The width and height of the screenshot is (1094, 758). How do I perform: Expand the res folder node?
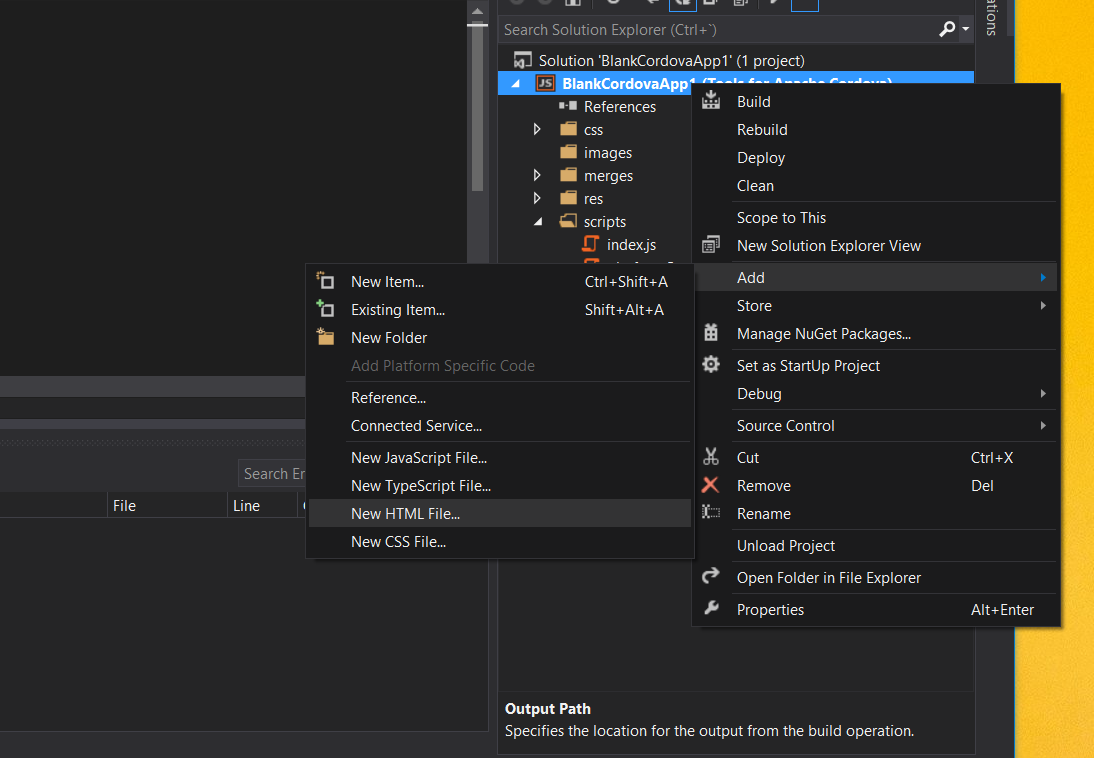click(537, 198)
